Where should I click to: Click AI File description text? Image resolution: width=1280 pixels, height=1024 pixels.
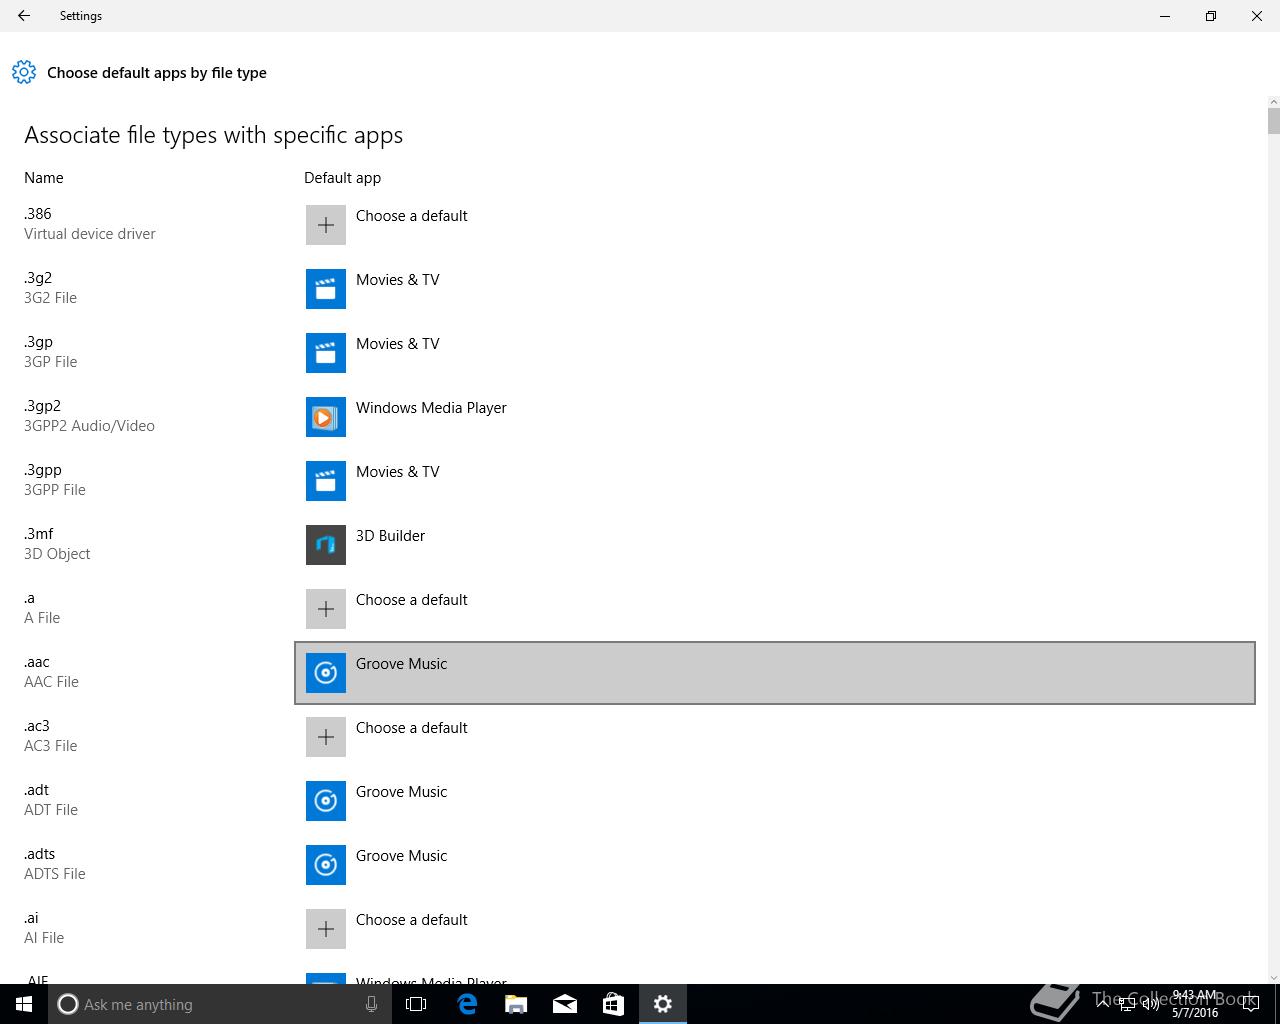(x=44, y=938)
